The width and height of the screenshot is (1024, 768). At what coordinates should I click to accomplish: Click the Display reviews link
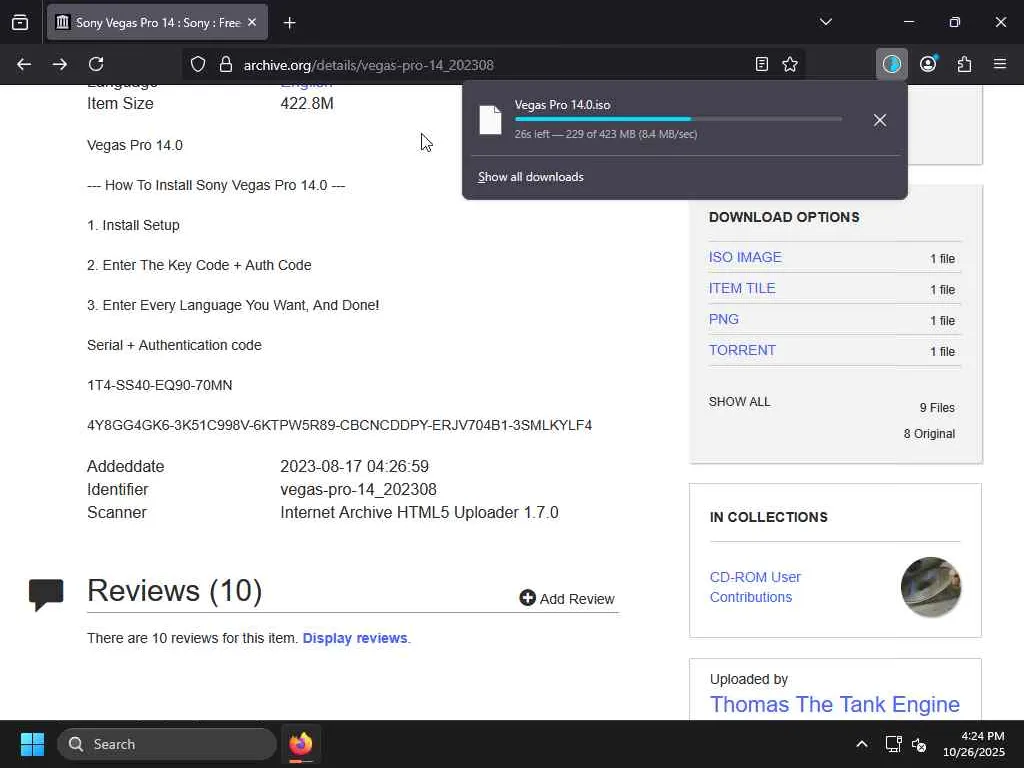(x=355, y=638)
